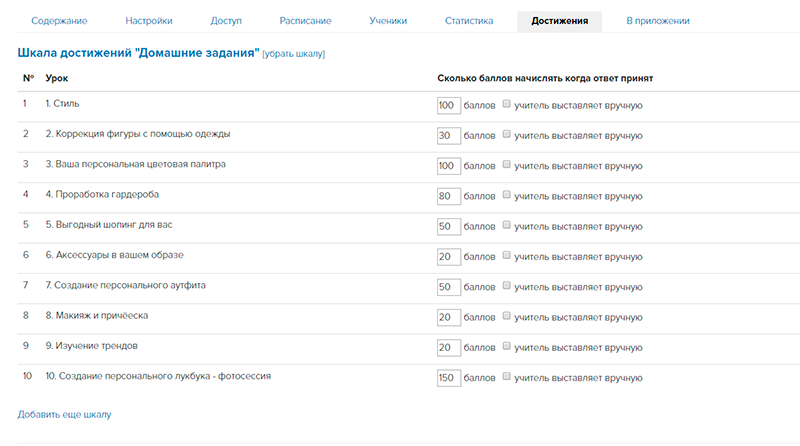Focus the points input for lesson 10 фотосессия
This screenshot has height=446, width=800.
click(x=448, y=378)
